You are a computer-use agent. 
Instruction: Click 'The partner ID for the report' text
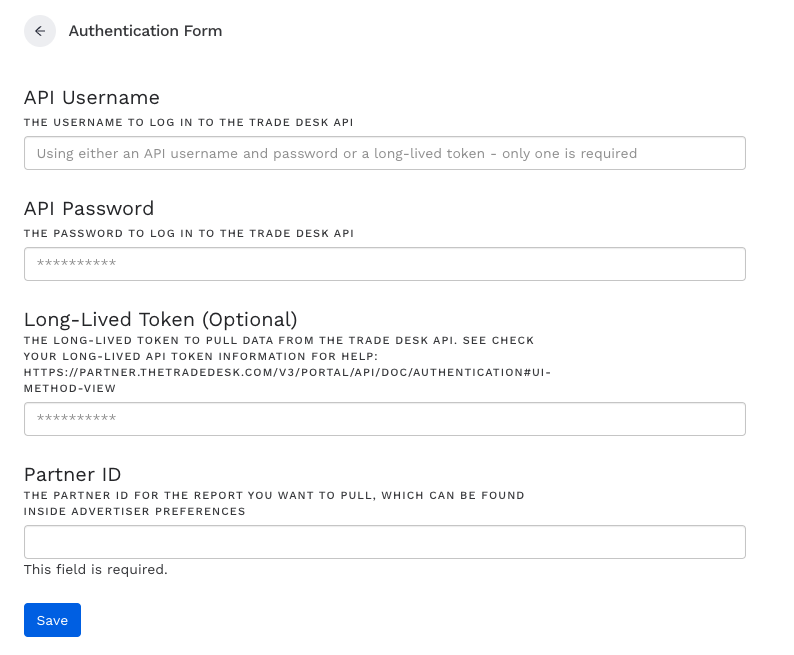[x=274, y=496]
